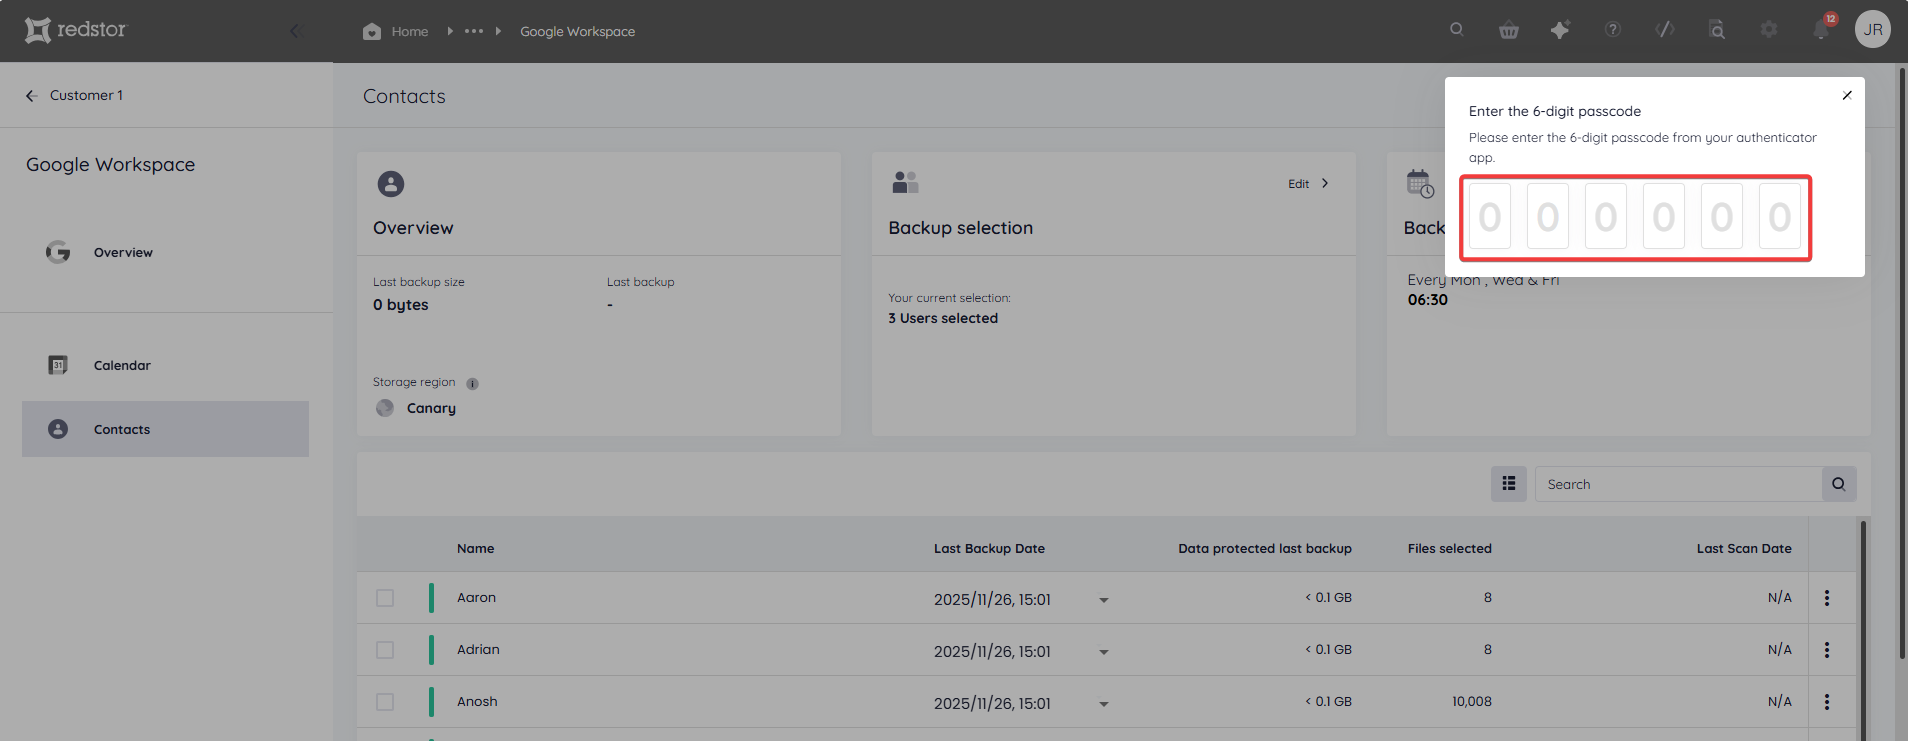This screenshot has width=1908, height=741.
Task: Click the contacts table scrollbar
Action: pyautogui.click(x=1863, y=630)
